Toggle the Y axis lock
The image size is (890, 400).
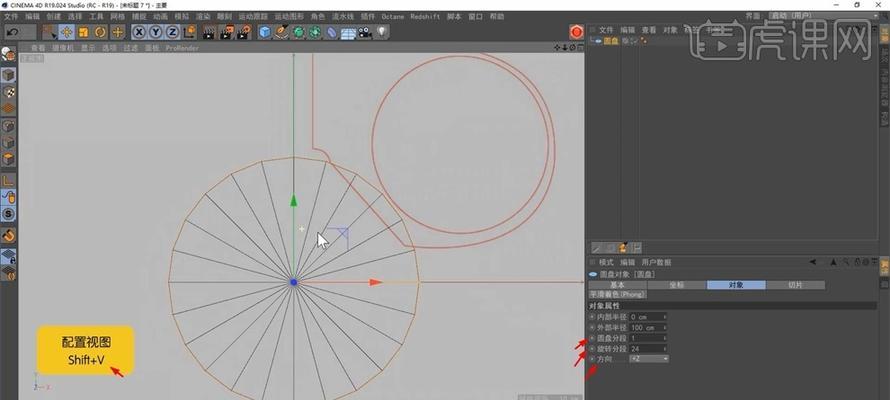156,32
